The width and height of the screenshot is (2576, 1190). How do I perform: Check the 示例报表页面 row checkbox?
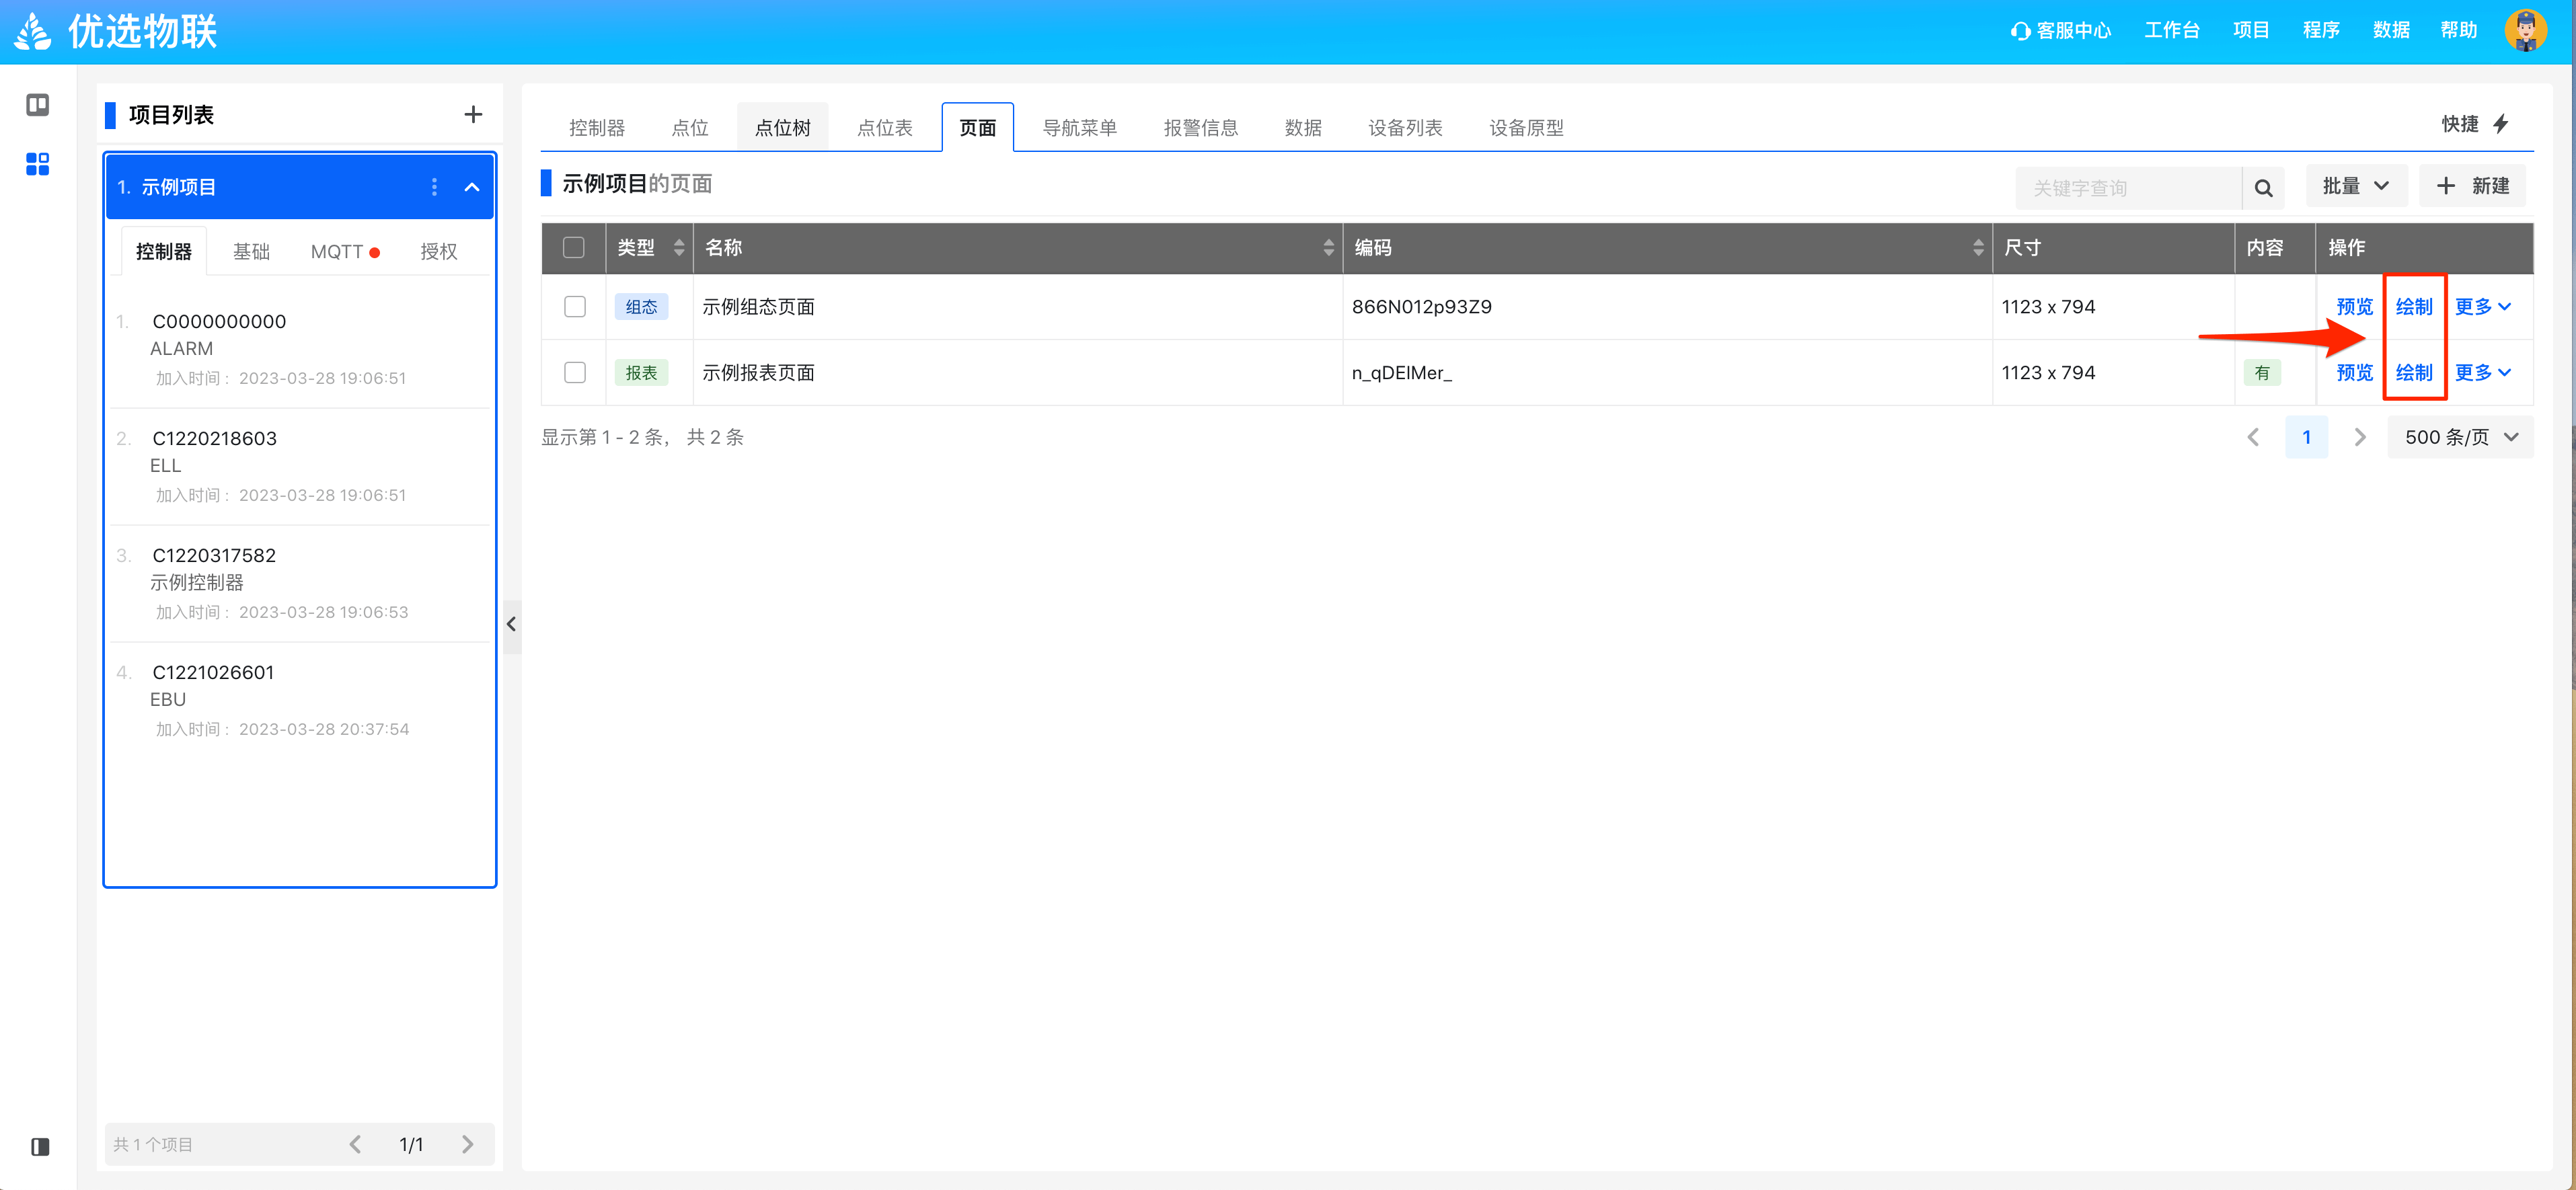(x=575, y=373)
